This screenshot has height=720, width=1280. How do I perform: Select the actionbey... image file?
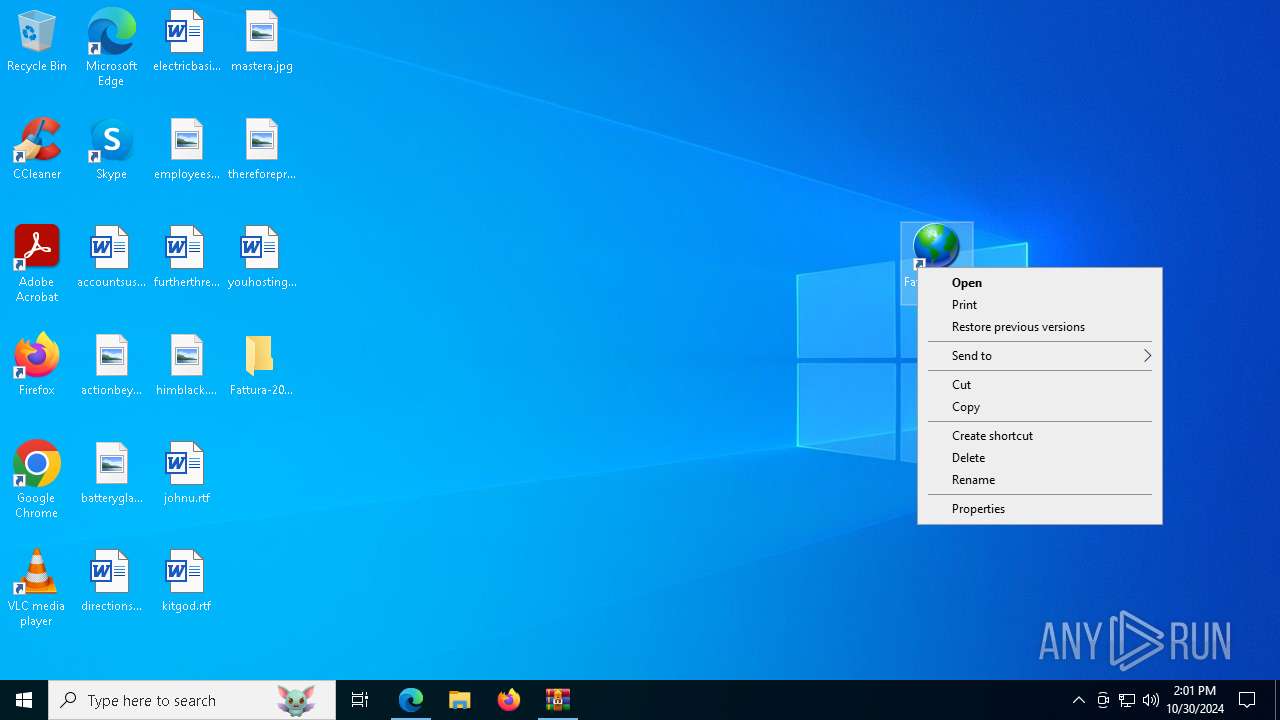111,366
